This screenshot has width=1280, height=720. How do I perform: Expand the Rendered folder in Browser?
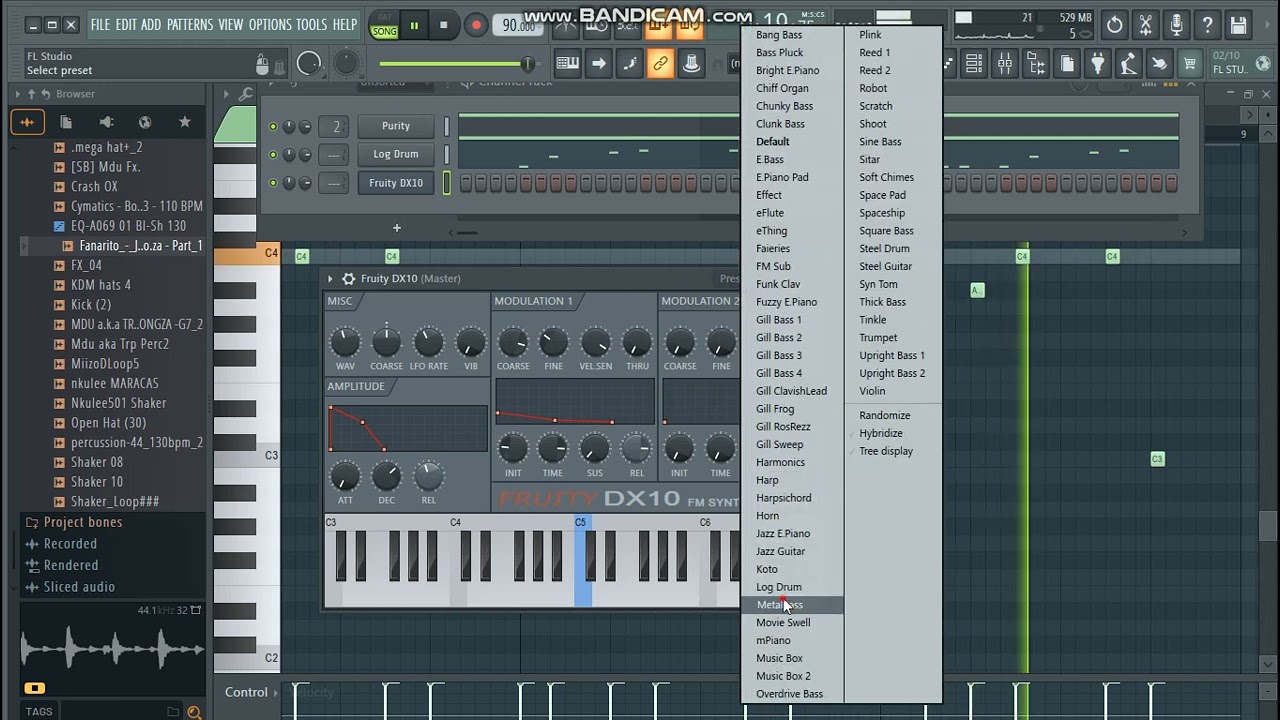tap(70, 565)
